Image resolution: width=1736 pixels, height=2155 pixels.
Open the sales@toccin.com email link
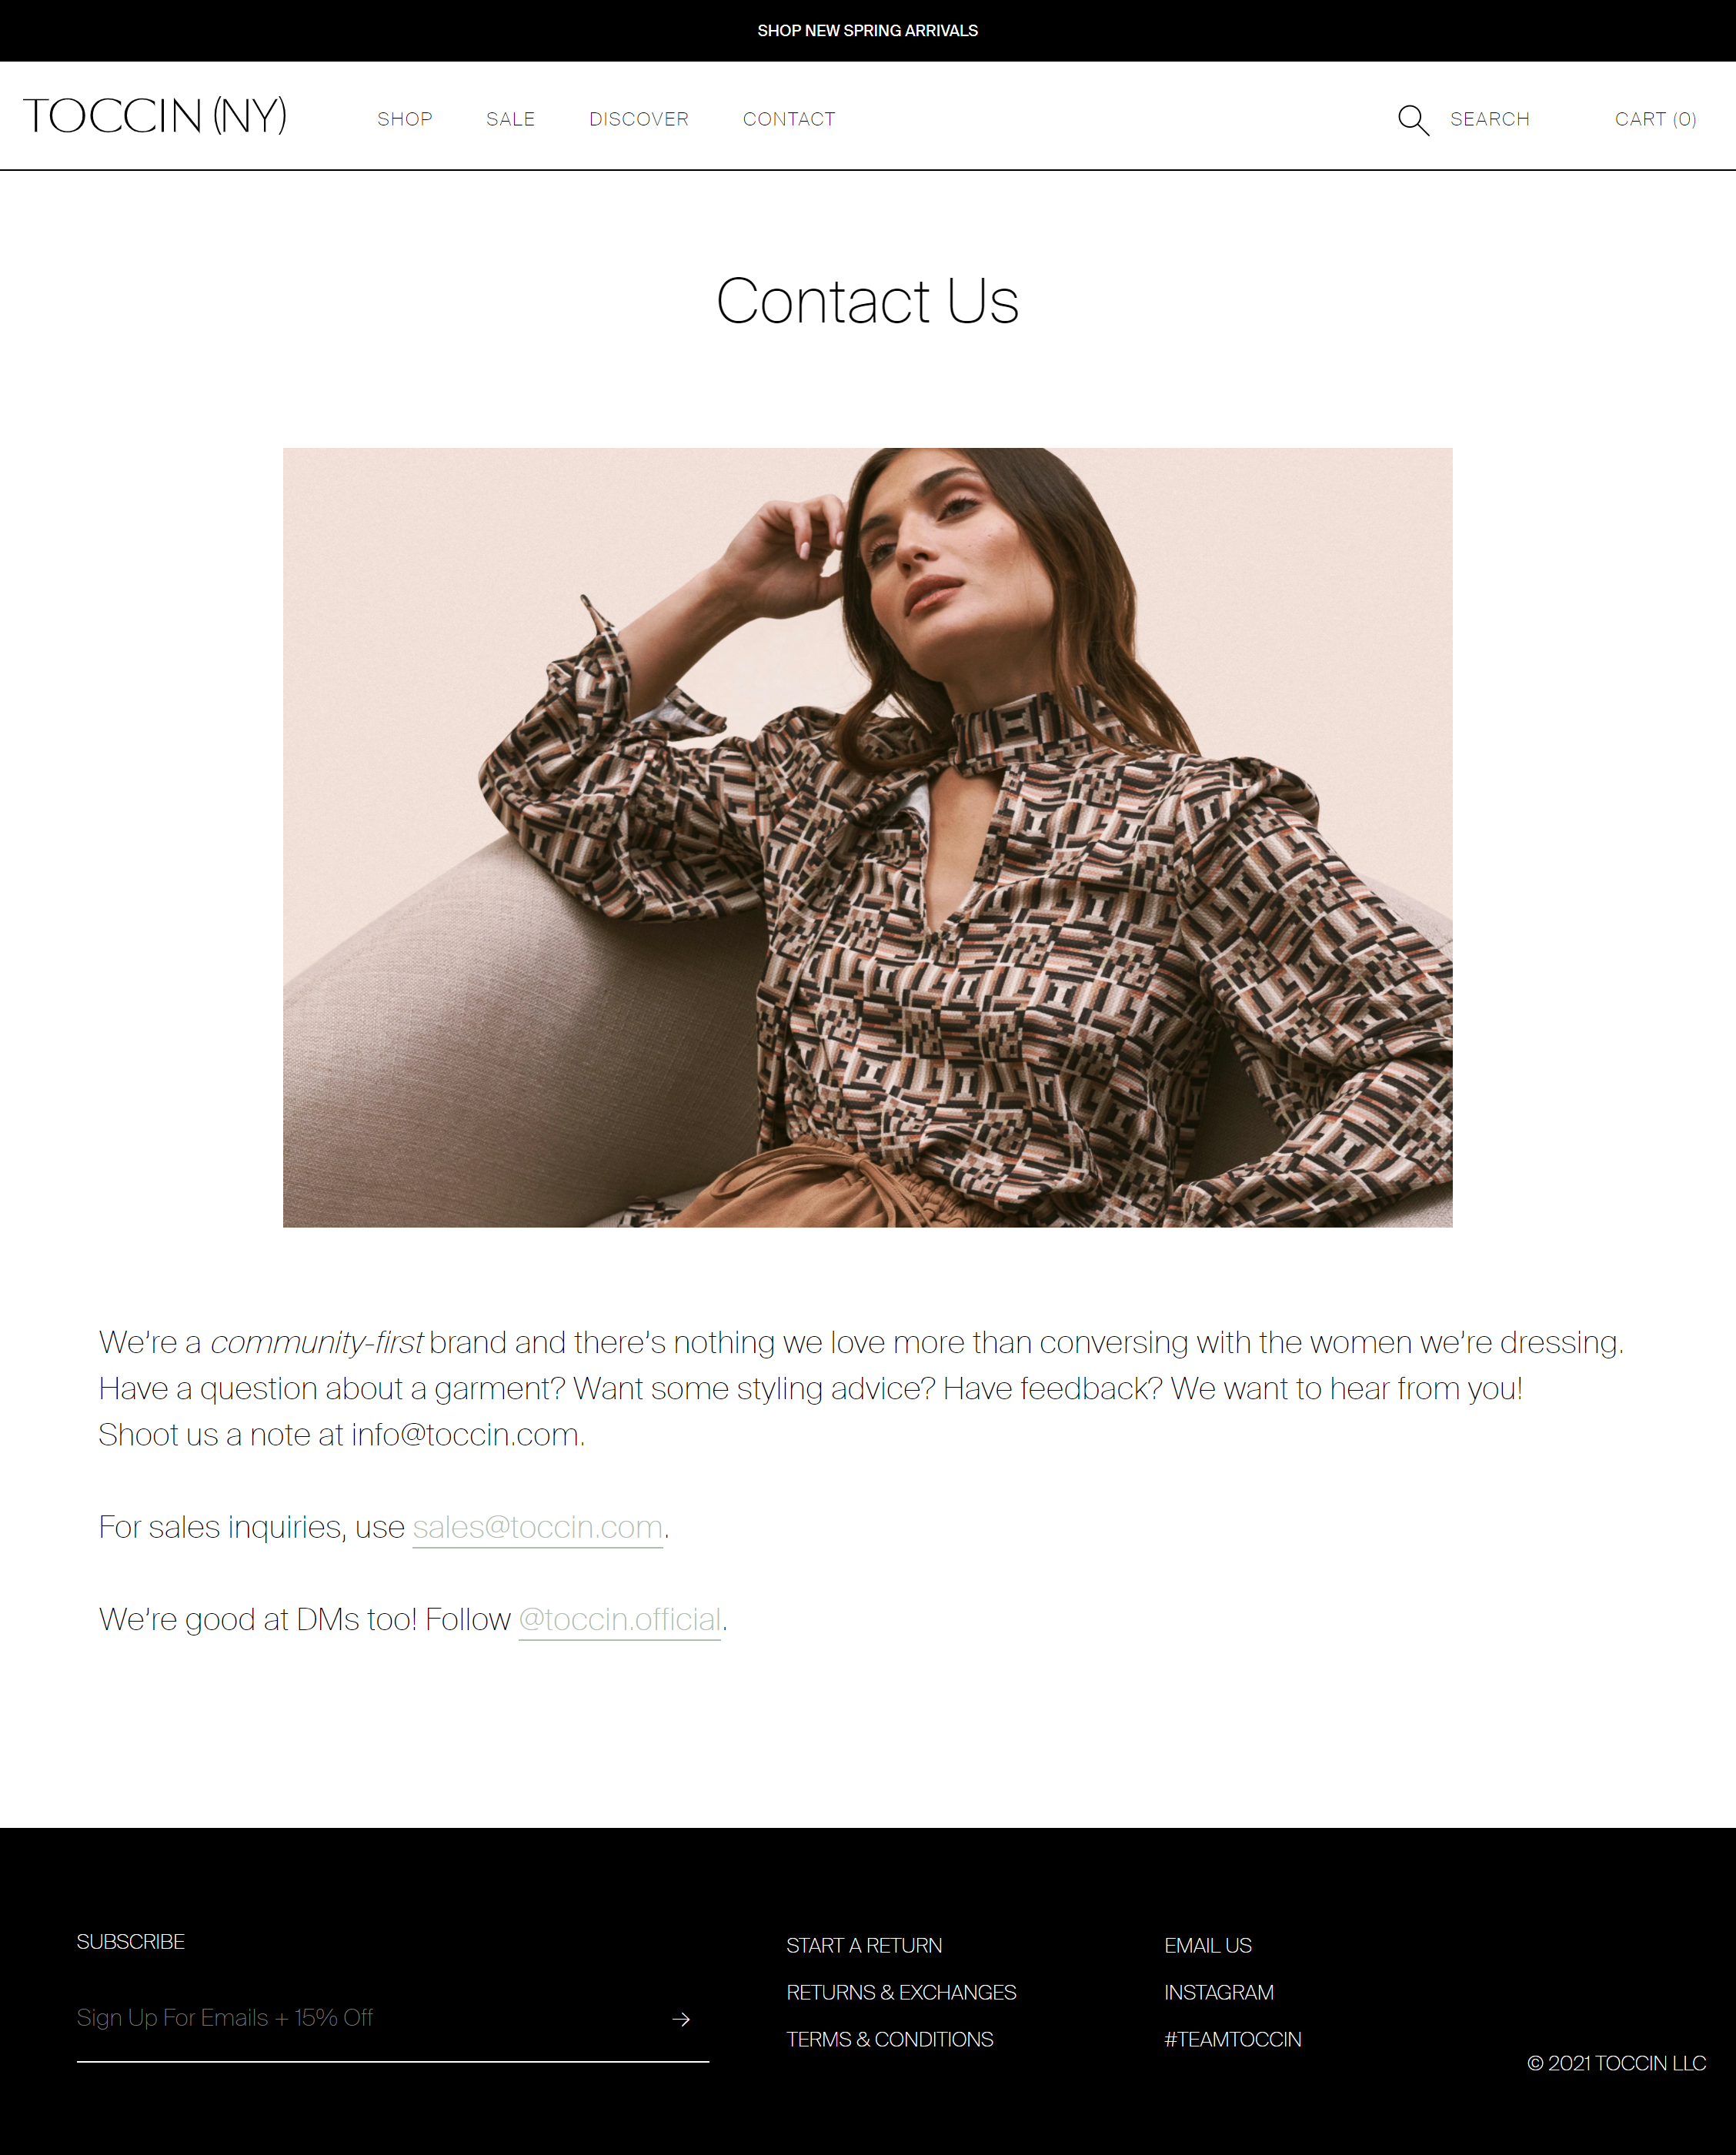click(x=538, y=1527)
